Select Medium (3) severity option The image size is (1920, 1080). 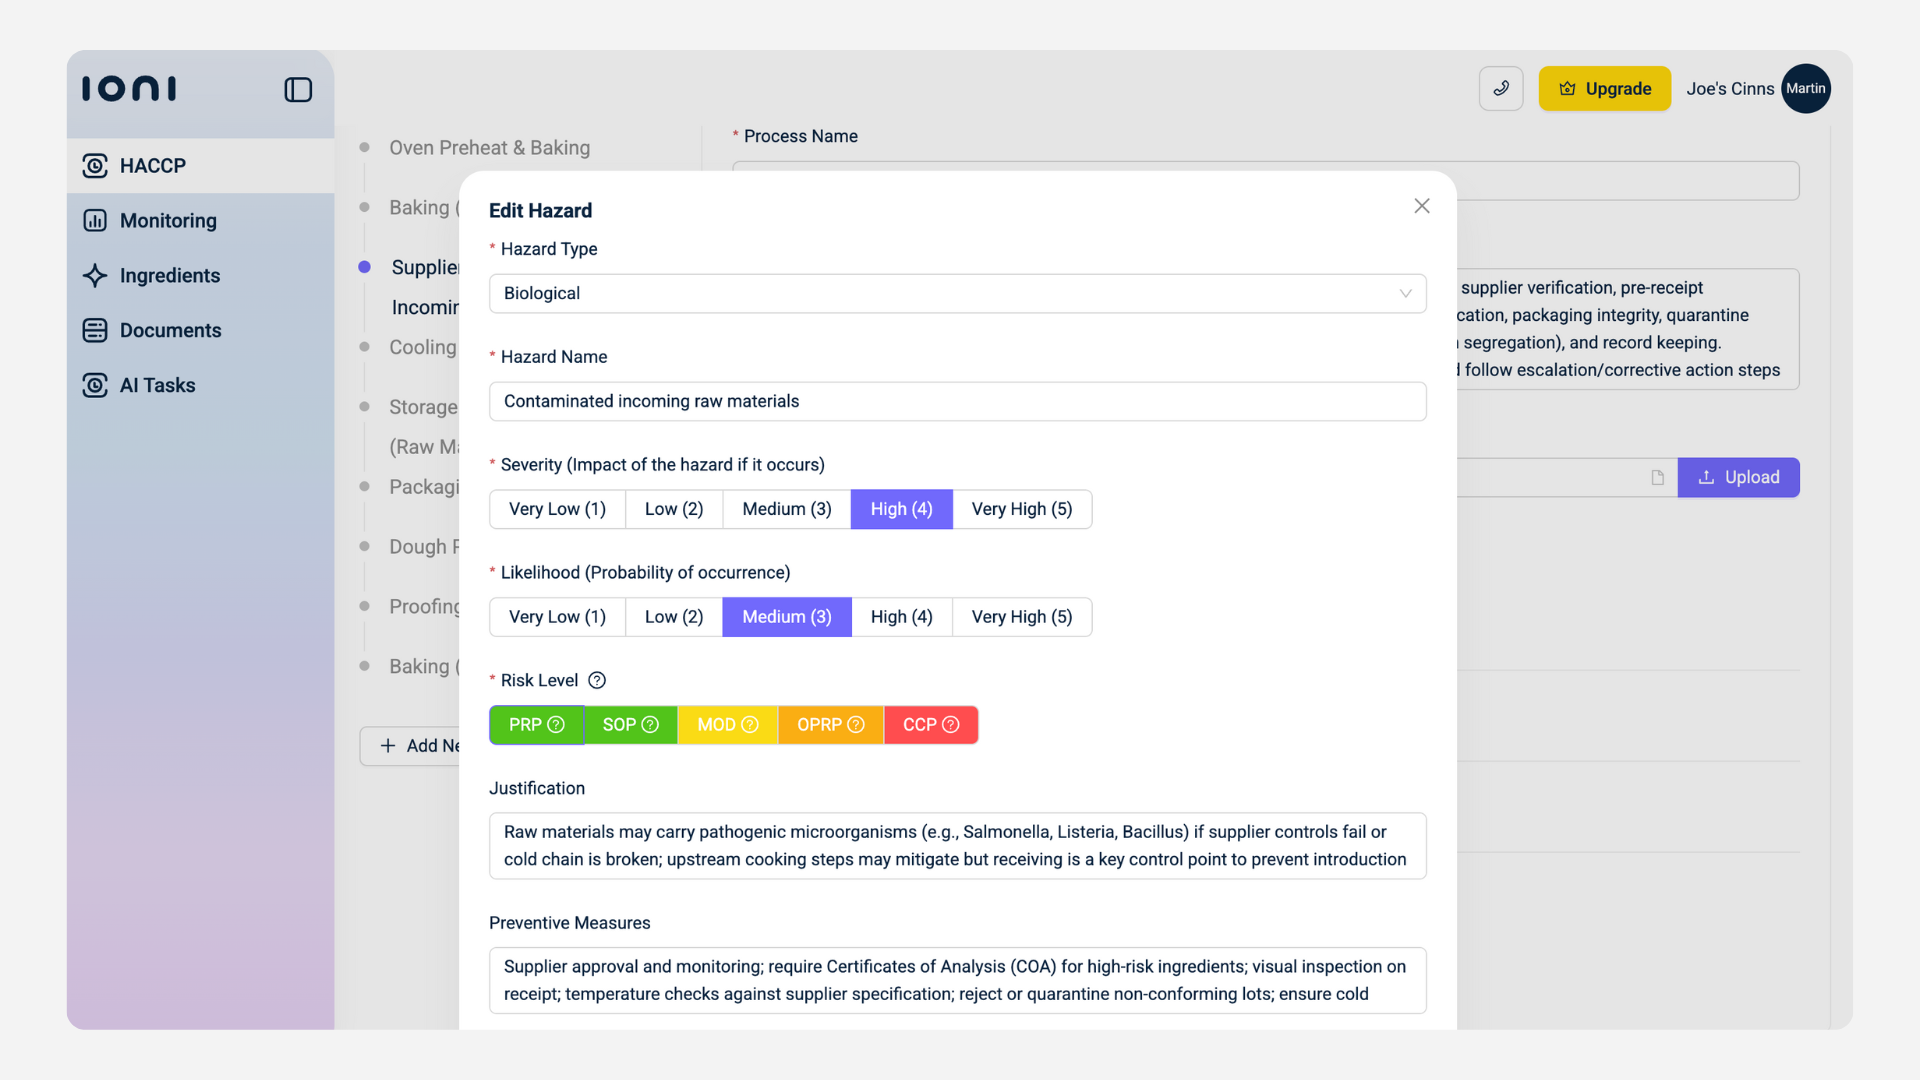(786, 510)
